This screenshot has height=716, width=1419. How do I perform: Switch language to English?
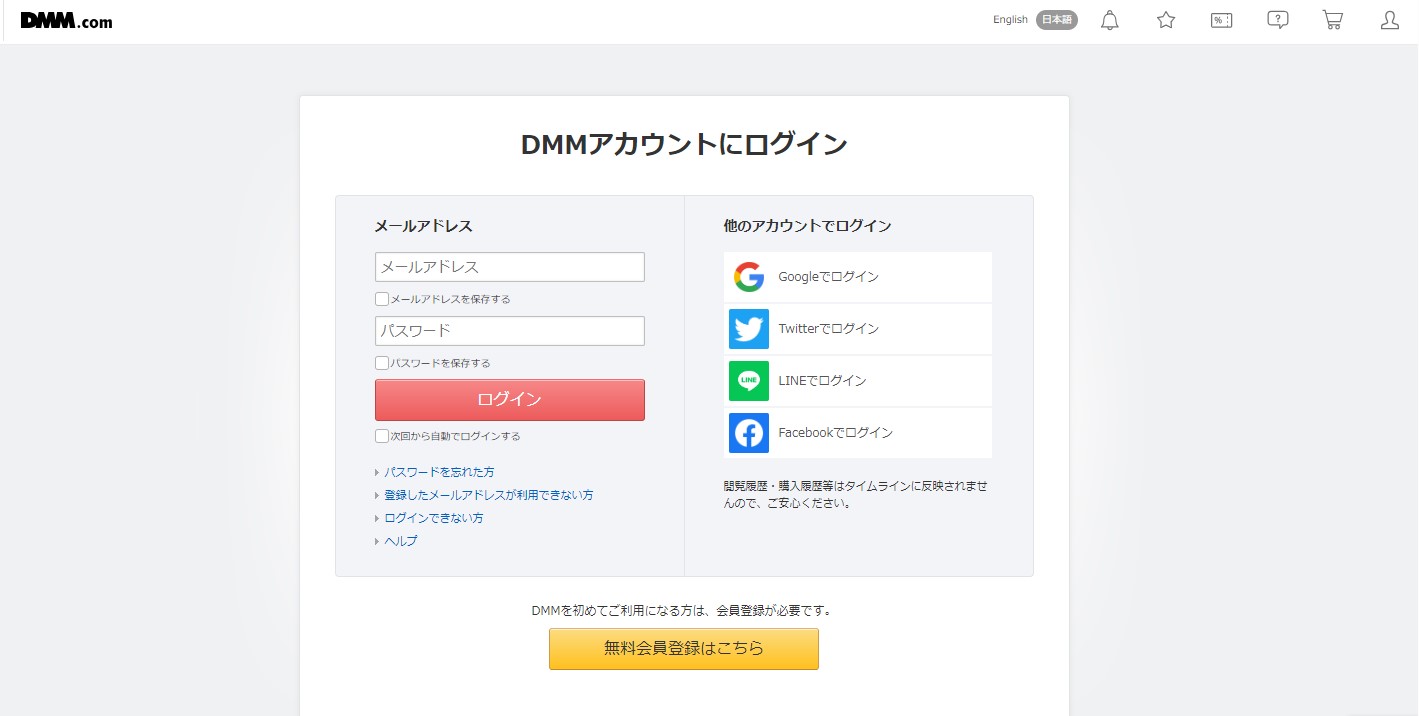tap(1010, 20)
